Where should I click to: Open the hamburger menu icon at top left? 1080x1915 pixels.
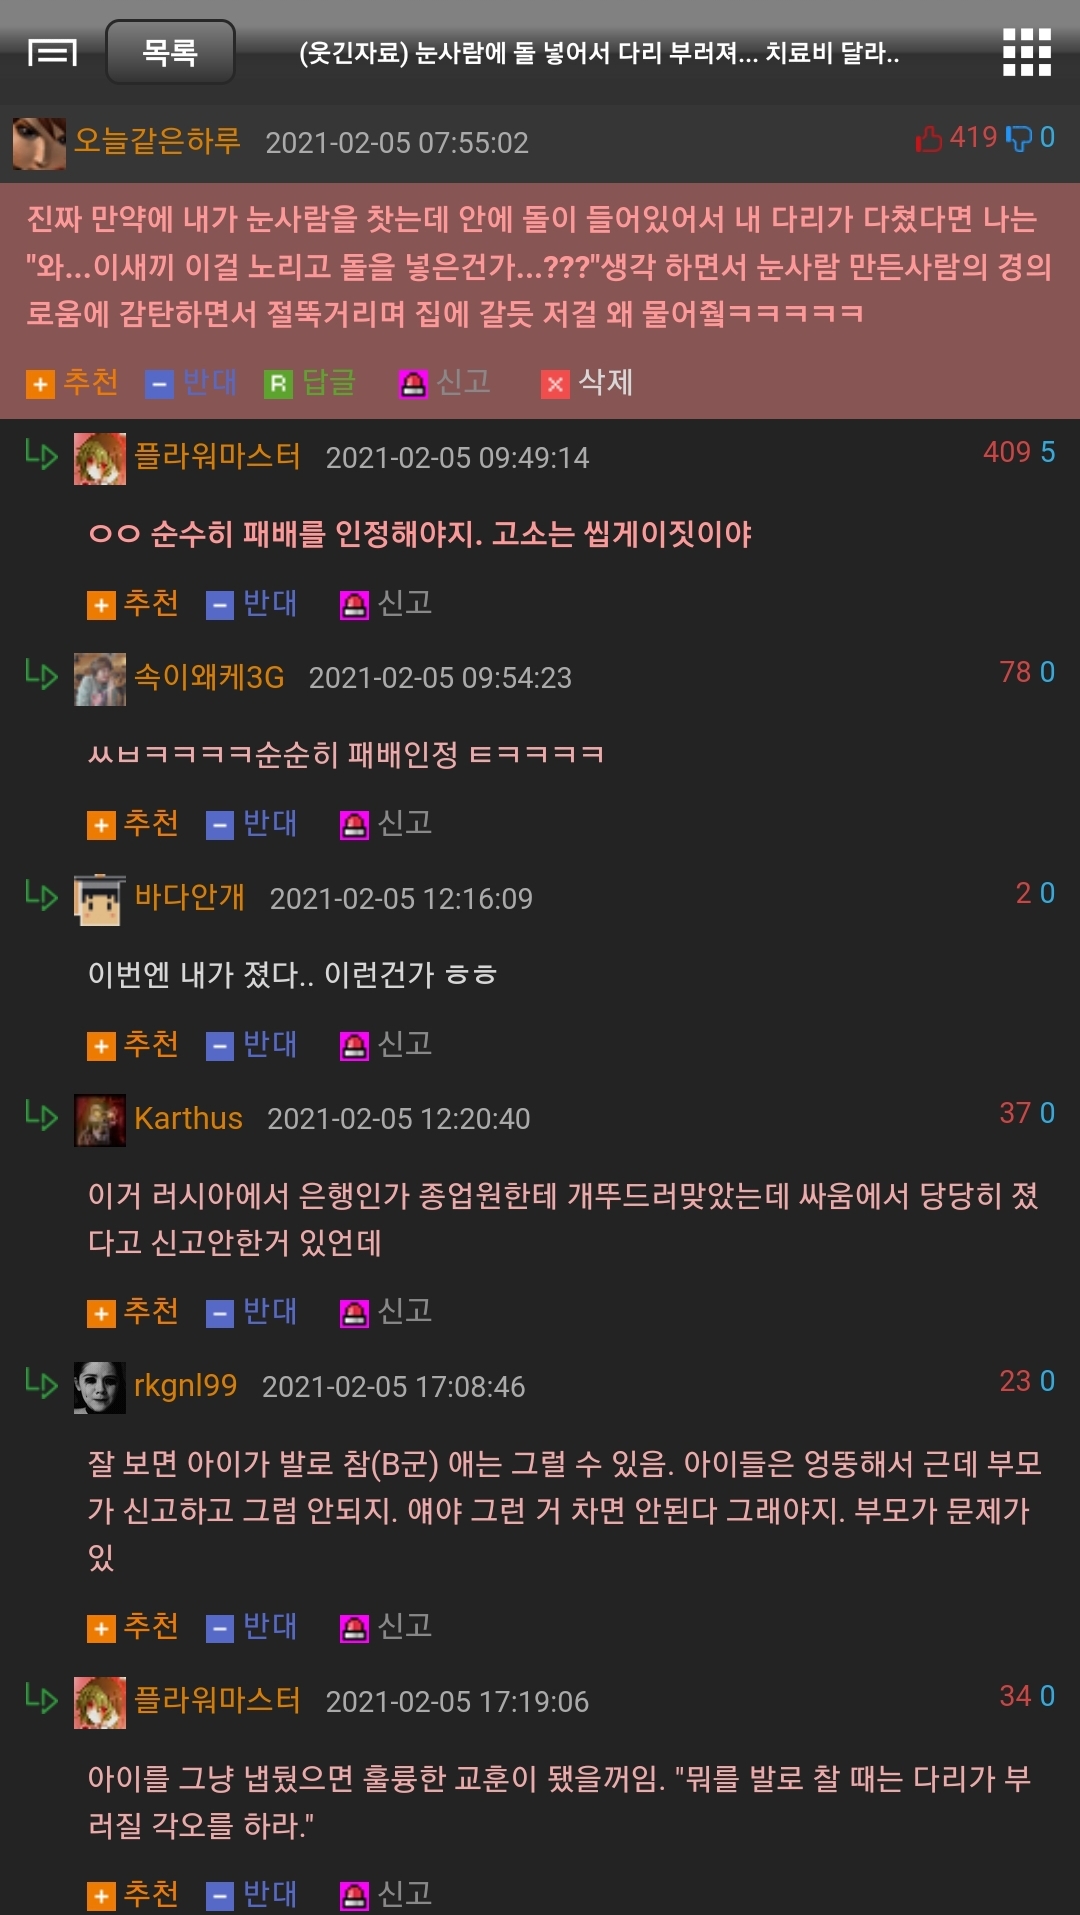[x=52, y=52]
